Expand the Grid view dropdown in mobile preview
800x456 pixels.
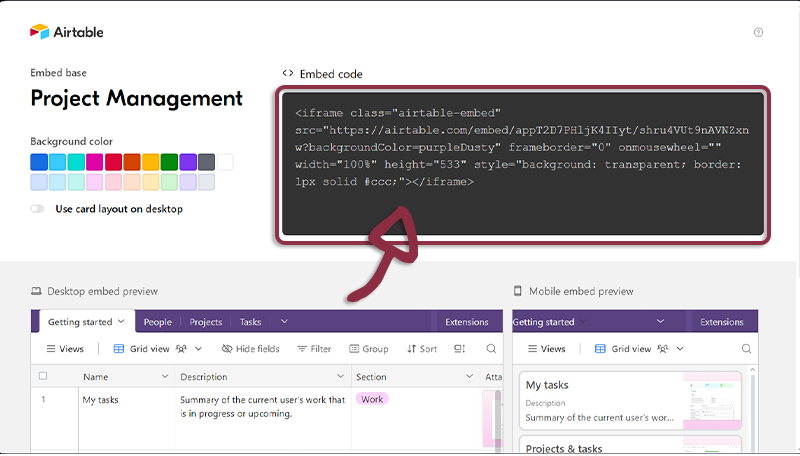click(x=680, y=349)
